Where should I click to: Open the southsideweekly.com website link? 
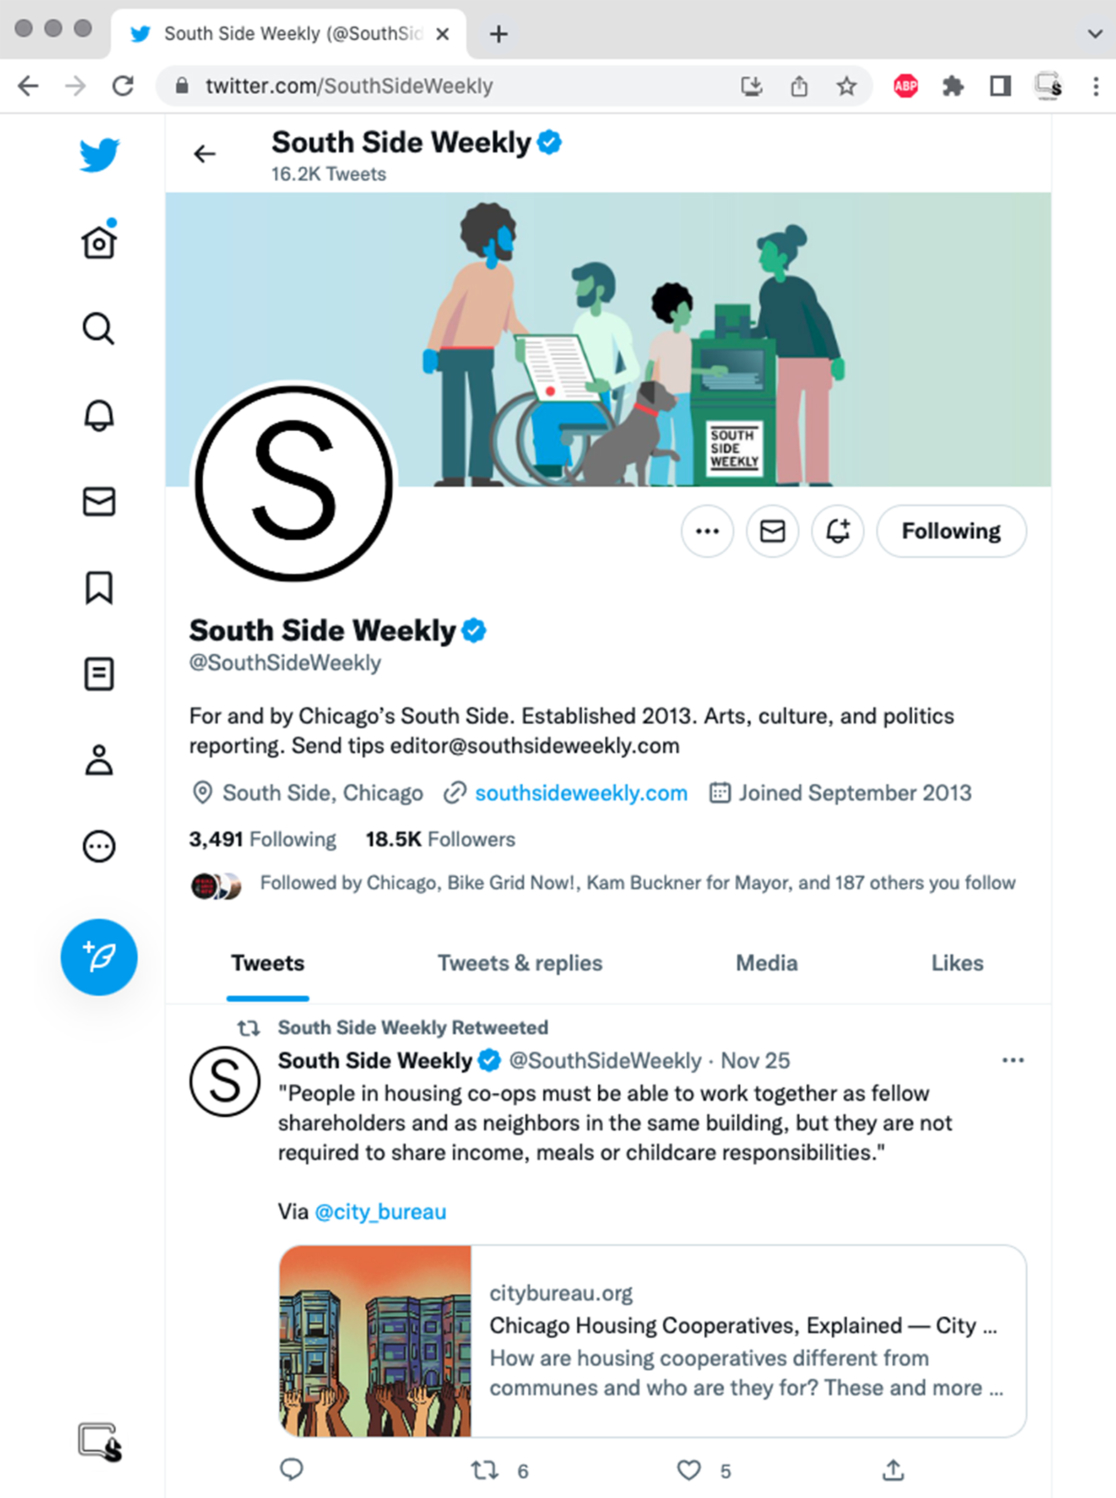pos(581,793)
